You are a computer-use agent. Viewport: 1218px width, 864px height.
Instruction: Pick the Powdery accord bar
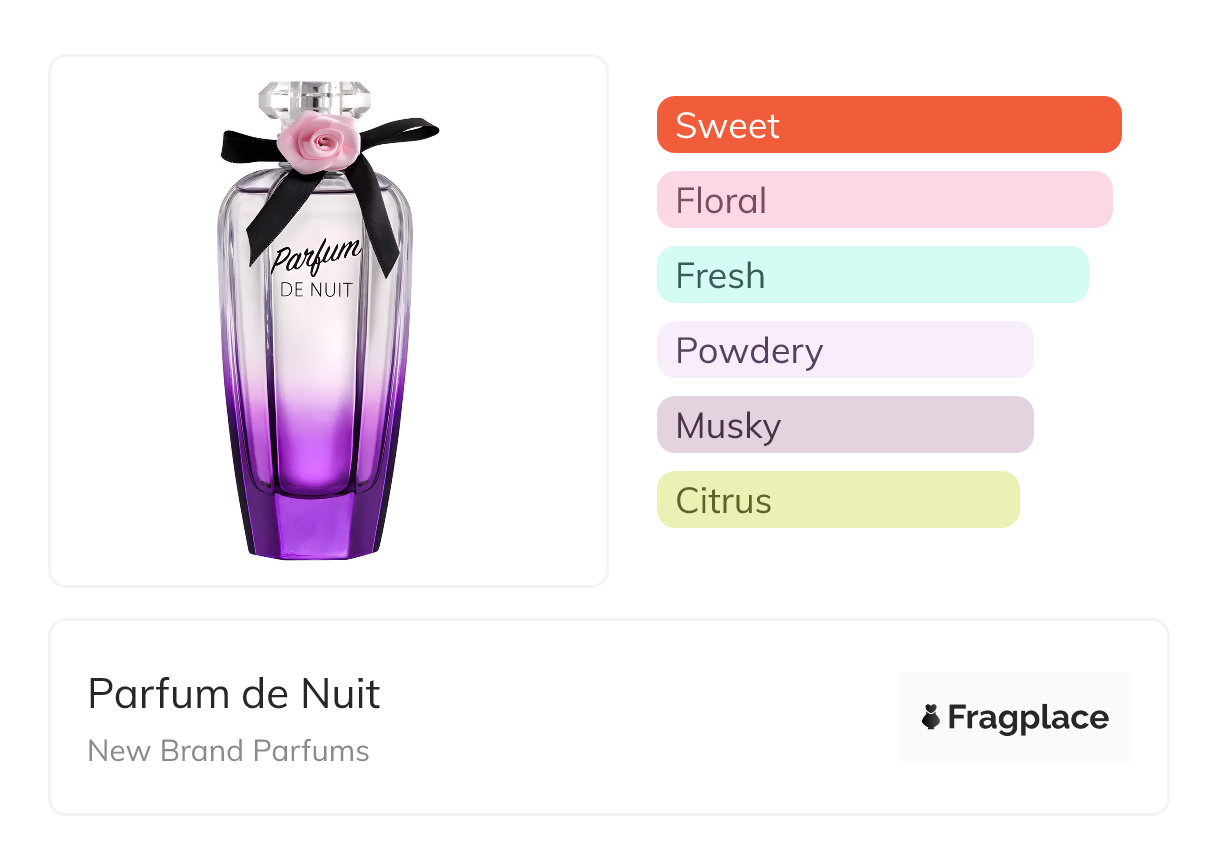[x=845, y=350]
